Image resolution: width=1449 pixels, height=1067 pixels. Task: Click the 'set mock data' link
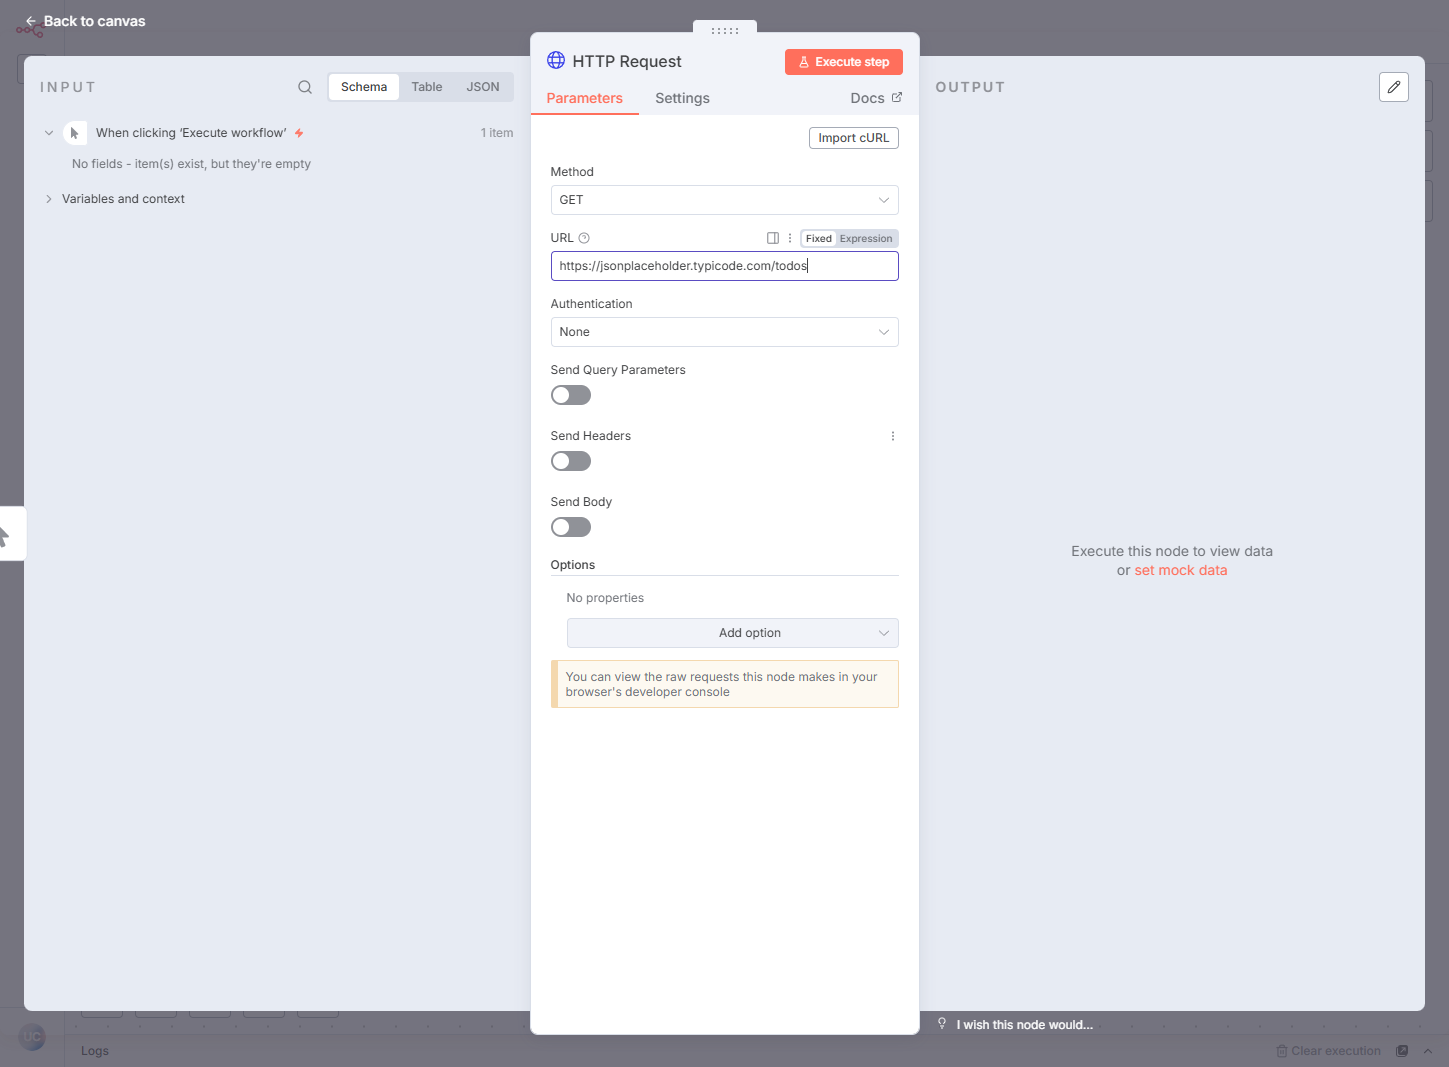click(x=1181, y=570)
